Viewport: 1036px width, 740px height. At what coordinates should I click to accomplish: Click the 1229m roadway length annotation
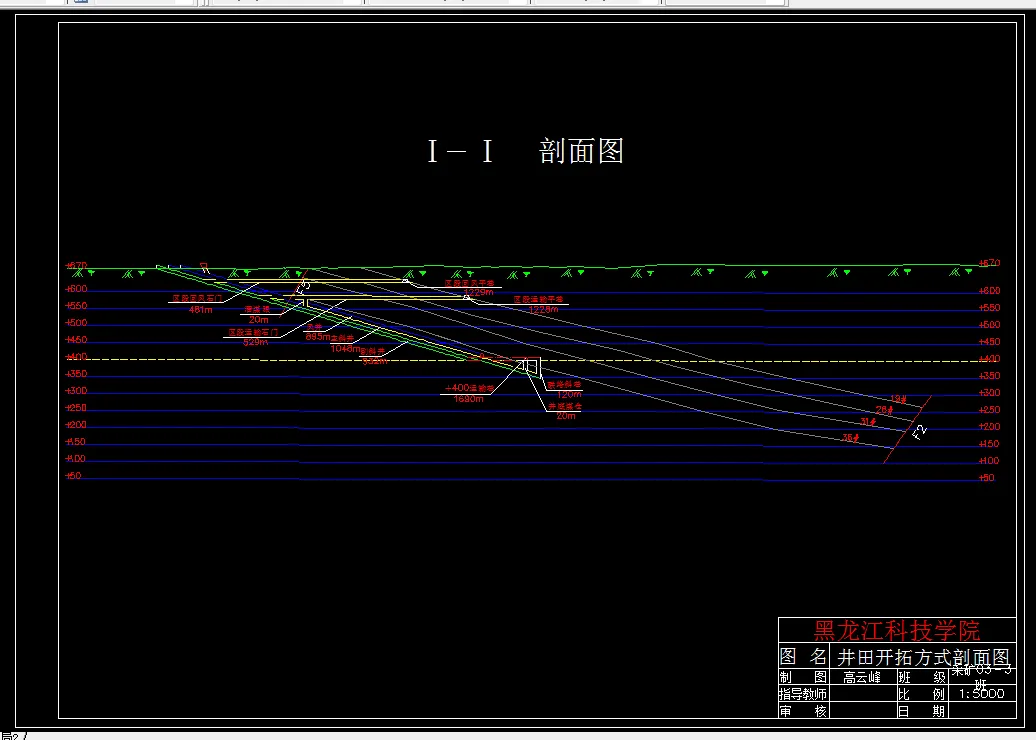[x=478, y=292]
